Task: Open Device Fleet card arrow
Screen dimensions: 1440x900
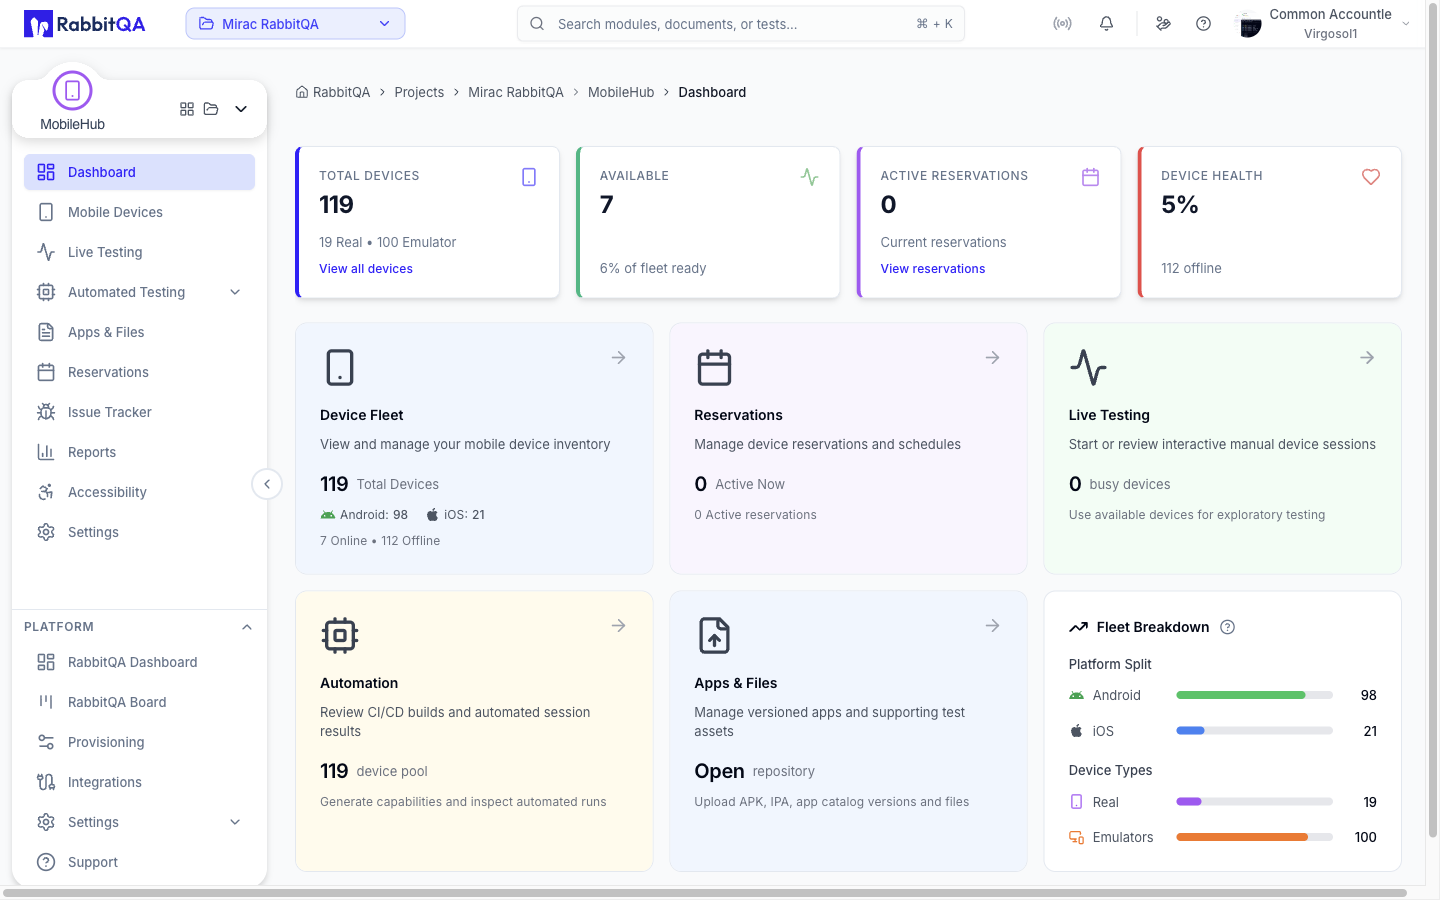Action: 619,357
